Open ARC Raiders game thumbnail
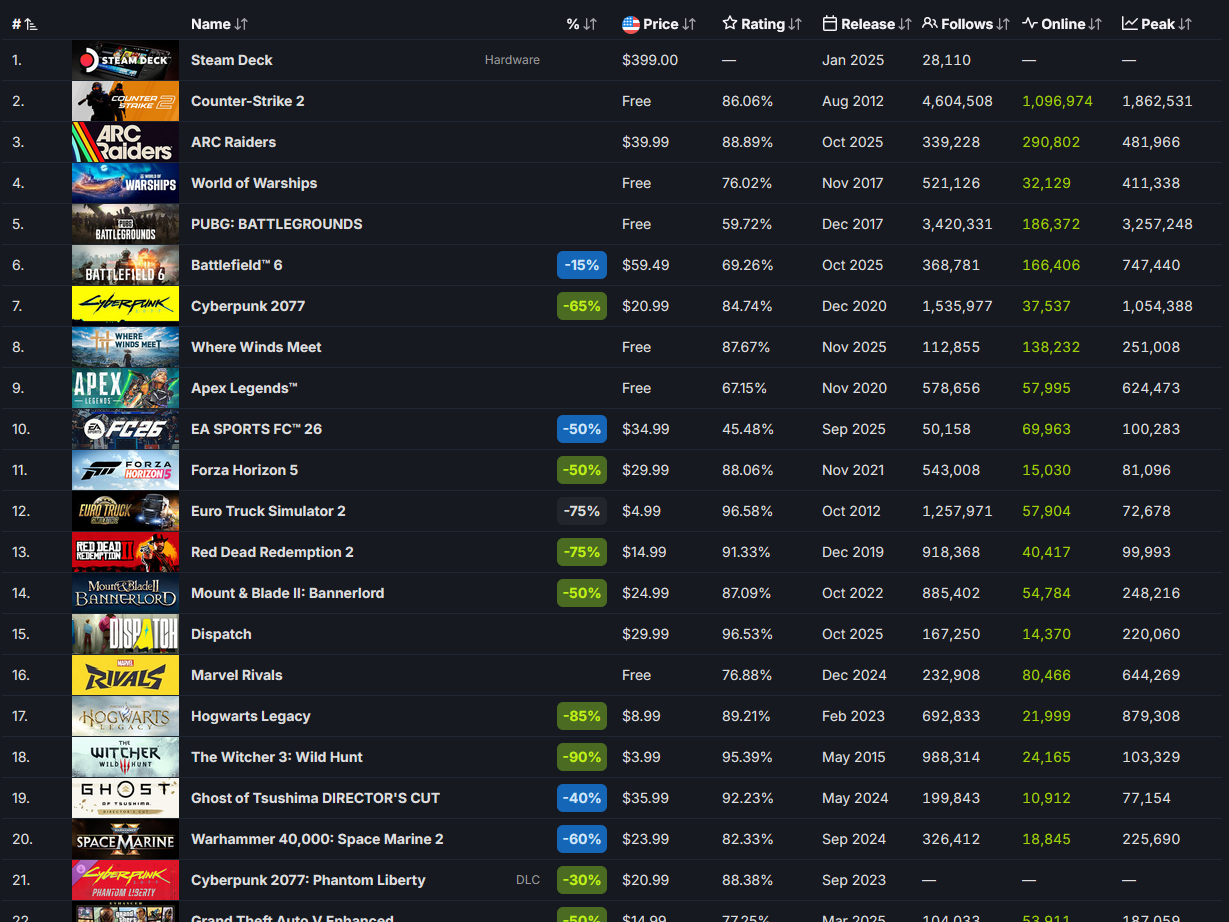 pos(125,142)
